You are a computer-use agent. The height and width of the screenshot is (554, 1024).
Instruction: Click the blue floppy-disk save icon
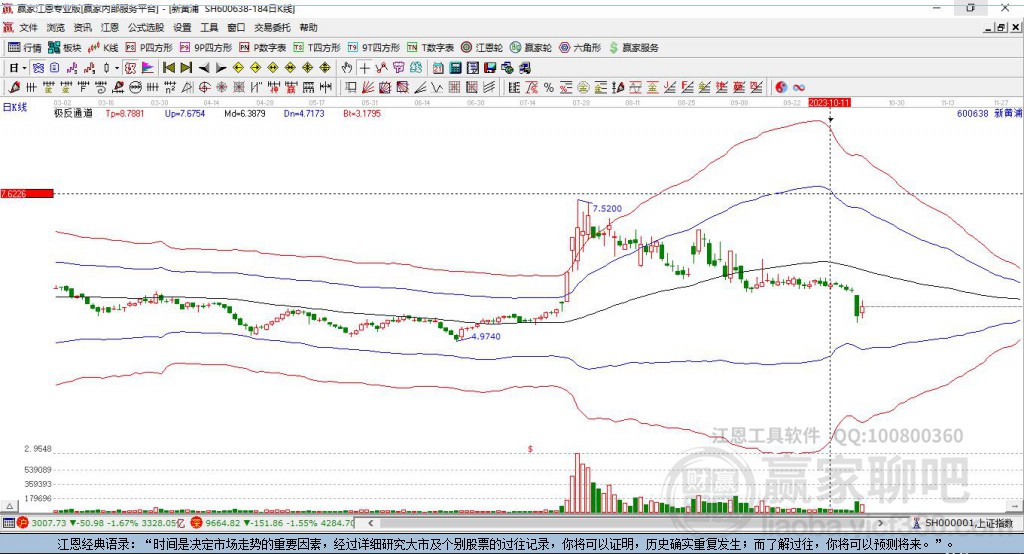(x=490, y=68)
